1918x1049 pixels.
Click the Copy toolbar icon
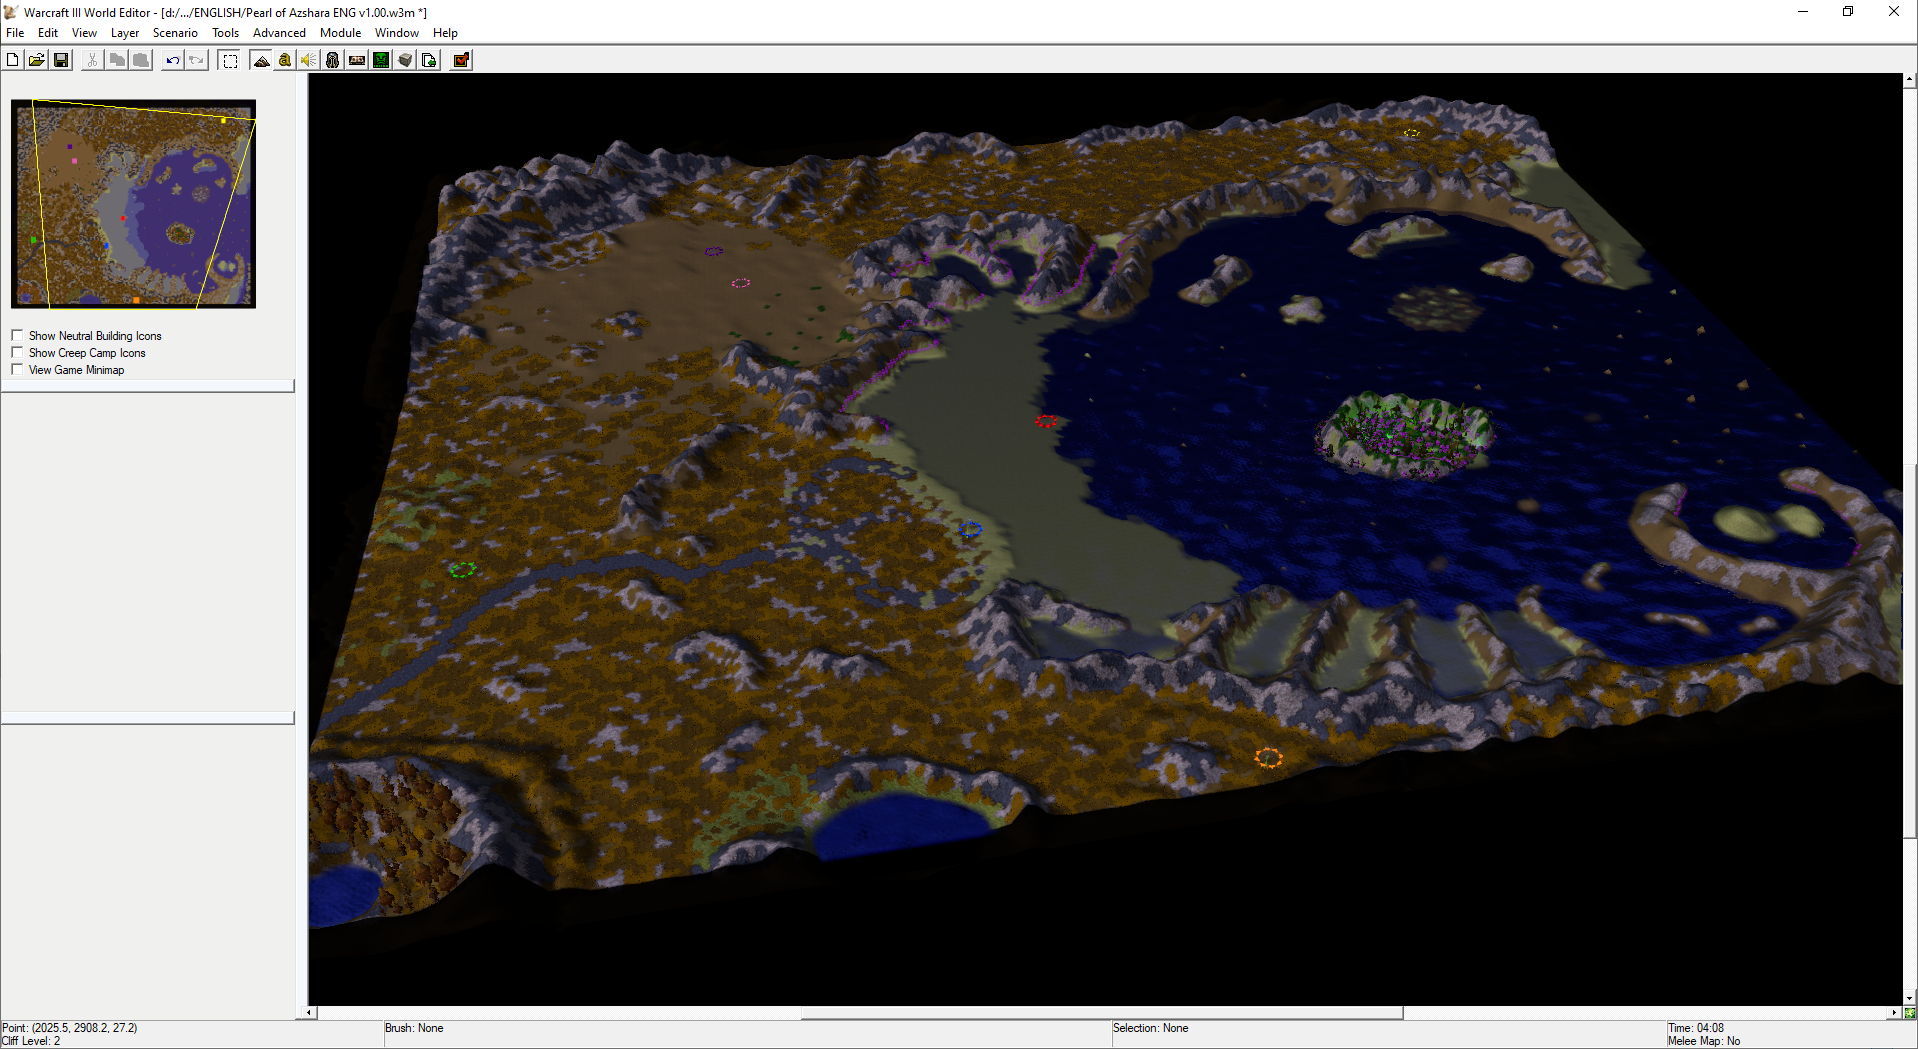[117, 60]
